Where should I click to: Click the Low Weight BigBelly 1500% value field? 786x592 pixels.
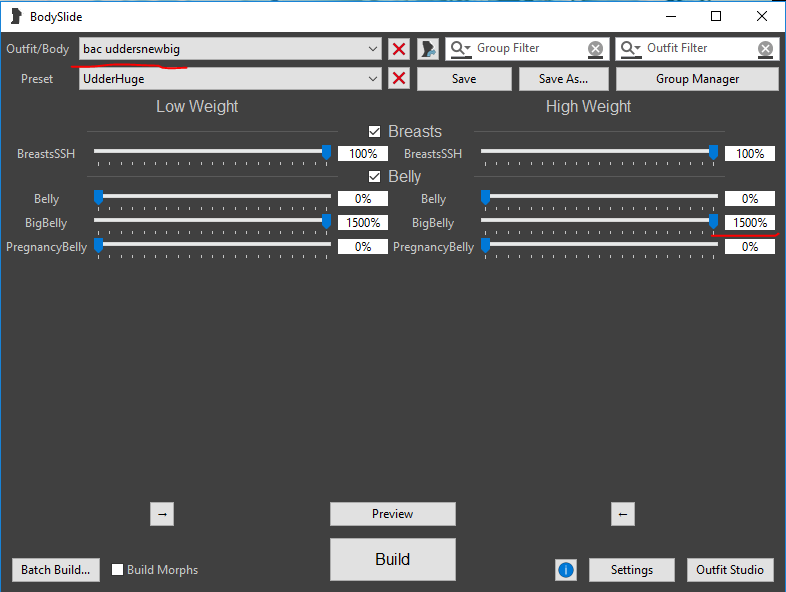click(x=363, y=223)
